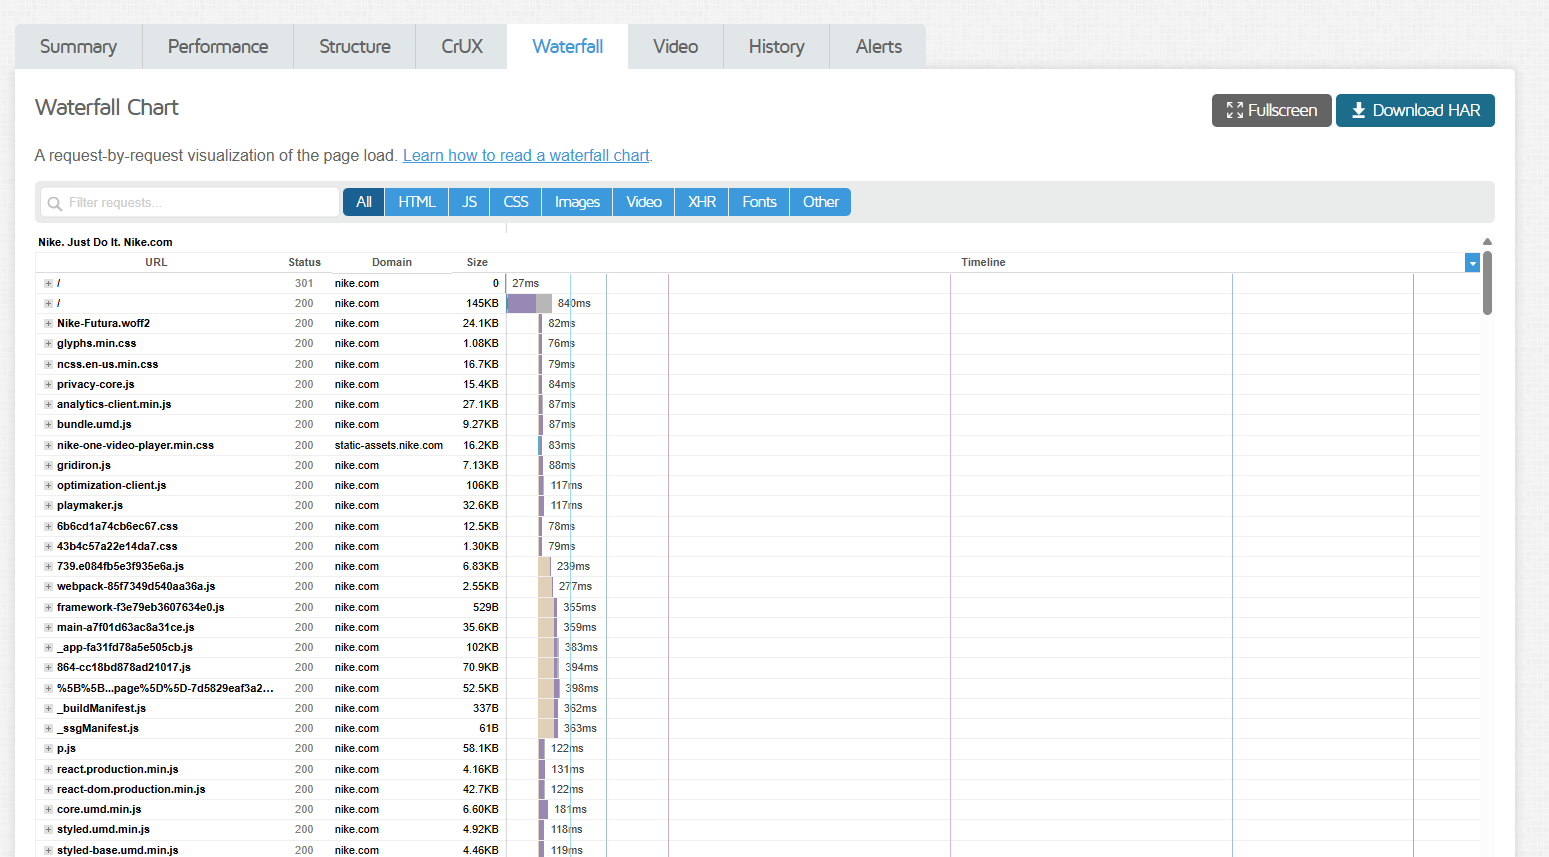1549x857 pixels.
Task: Filter requests by XHR
Action: (x=702, y=202)
